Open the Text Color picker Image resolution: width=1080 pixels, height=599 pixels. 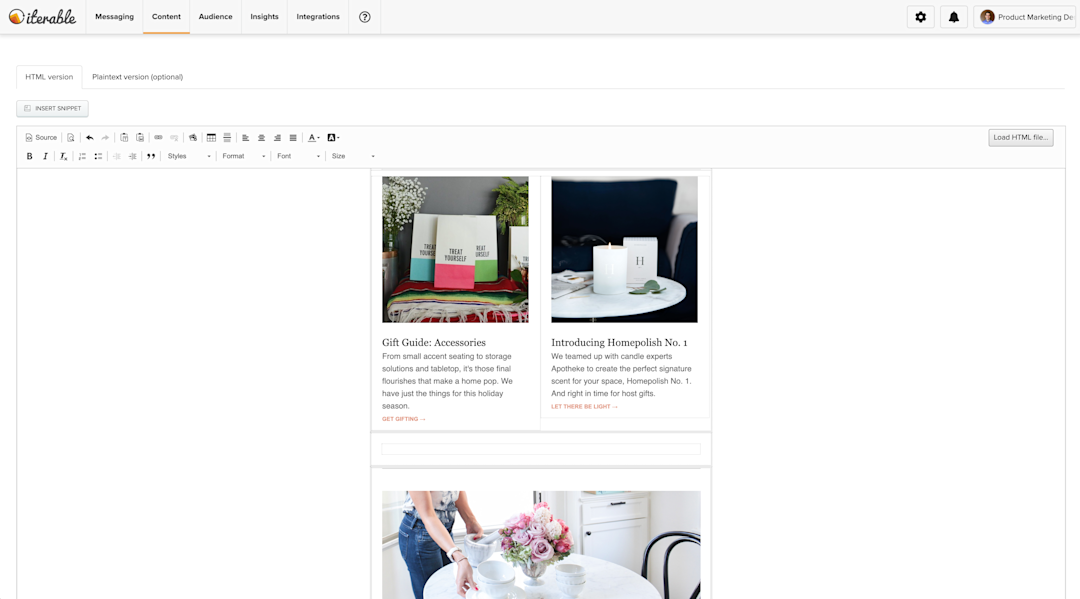313,138
